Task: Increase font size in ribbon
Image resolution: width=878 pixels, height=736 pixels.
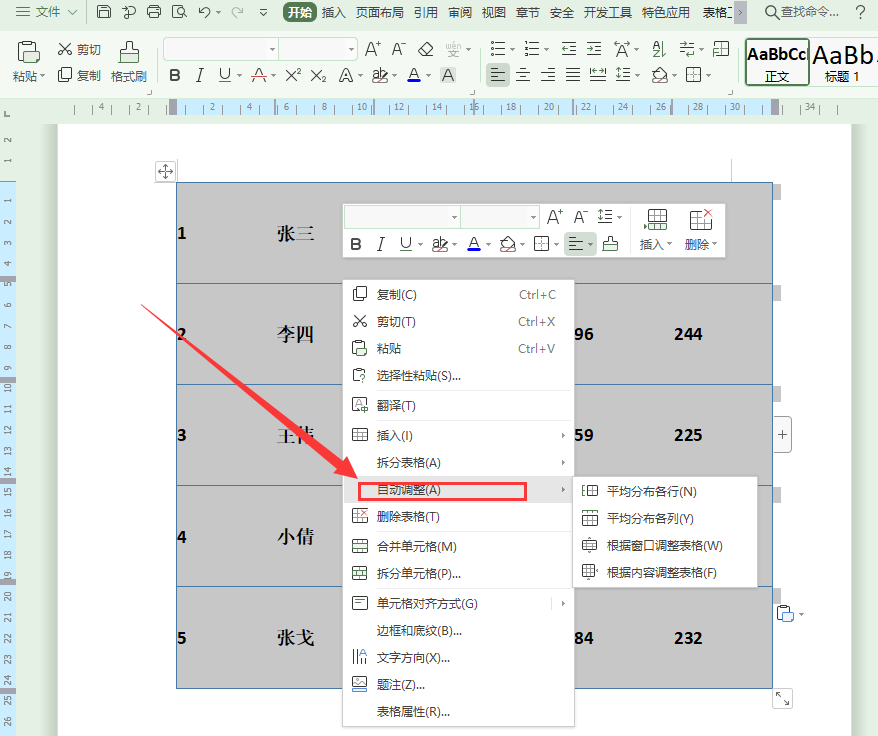Action: click(x=373, y=49)
